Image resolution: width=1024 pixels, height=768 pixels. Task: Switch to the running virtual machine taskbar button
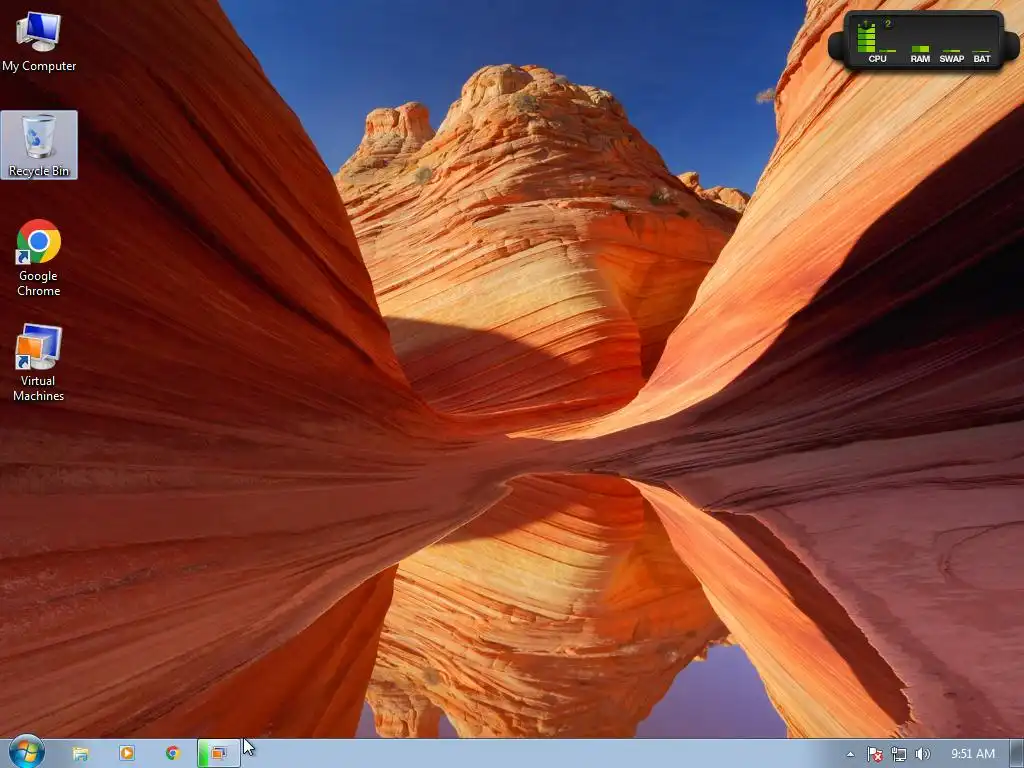tap(219, 754)
